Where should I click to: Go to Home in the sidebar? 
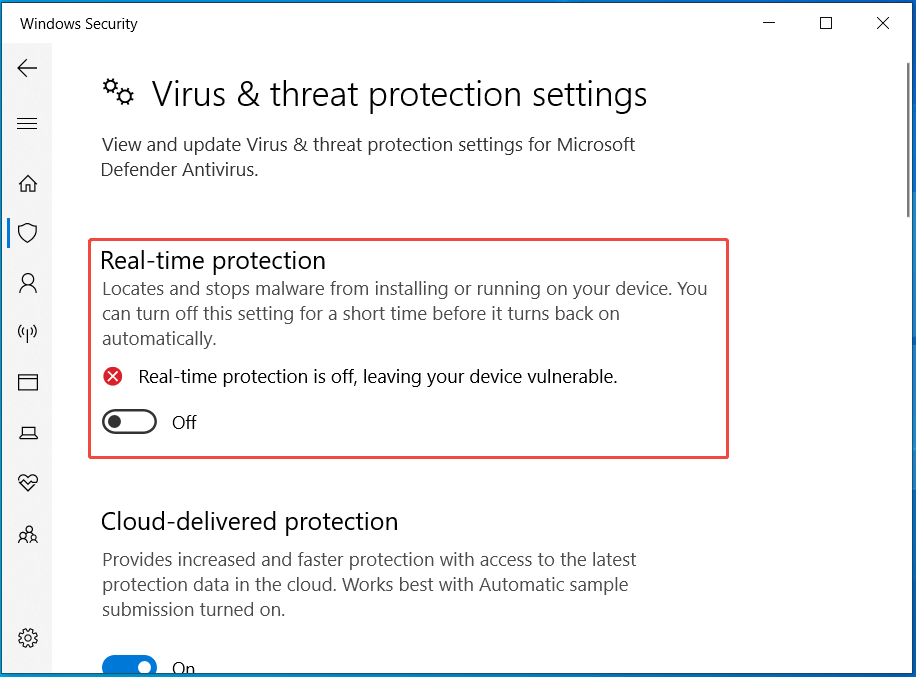click(28, 183)
